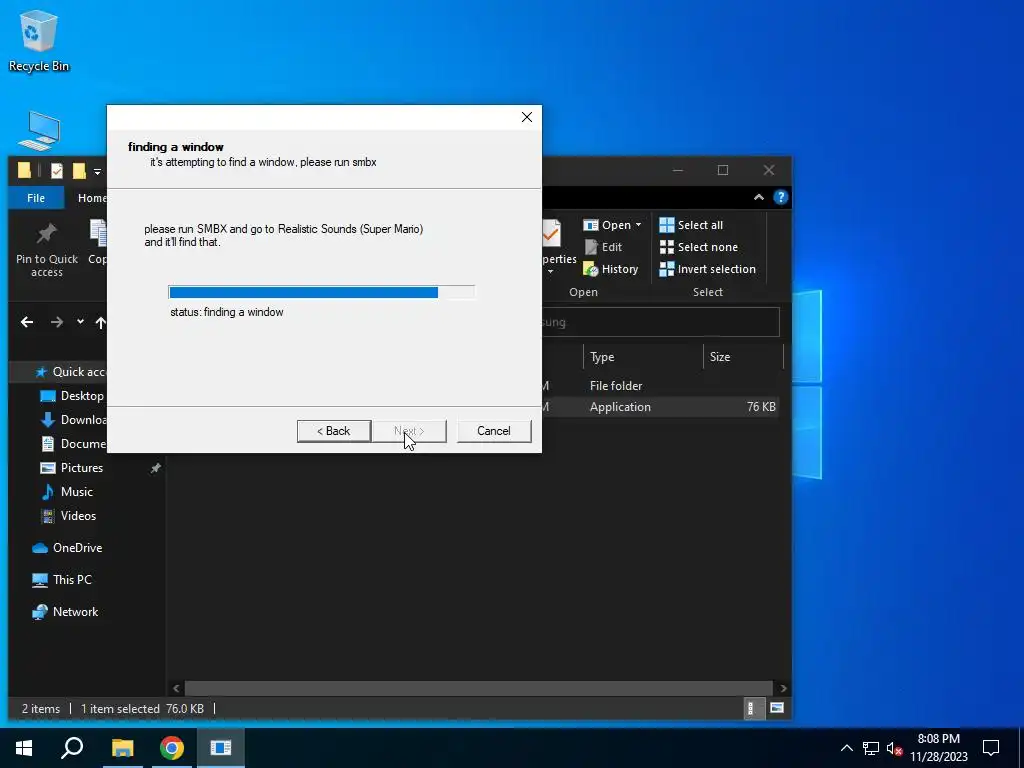Image resolution: width=1024 pixels, height=768 pixels.
Task: Go up one folder level arrow
Action: (x=101, y=322)
